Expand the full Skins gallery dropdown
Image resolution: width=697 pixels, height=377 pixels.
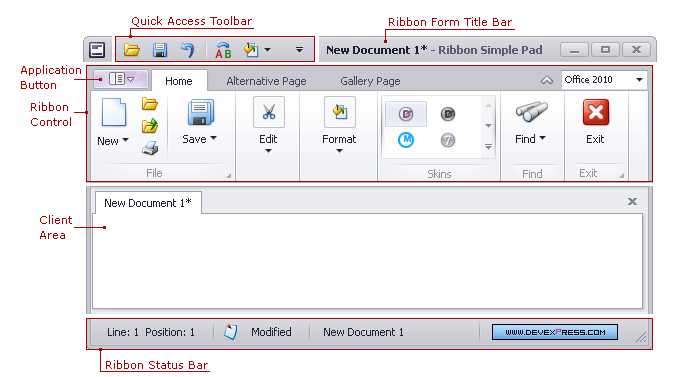488,147
